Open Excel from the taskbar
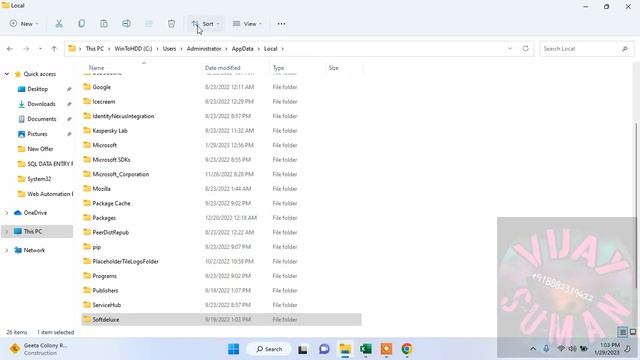 click(366, 349)
